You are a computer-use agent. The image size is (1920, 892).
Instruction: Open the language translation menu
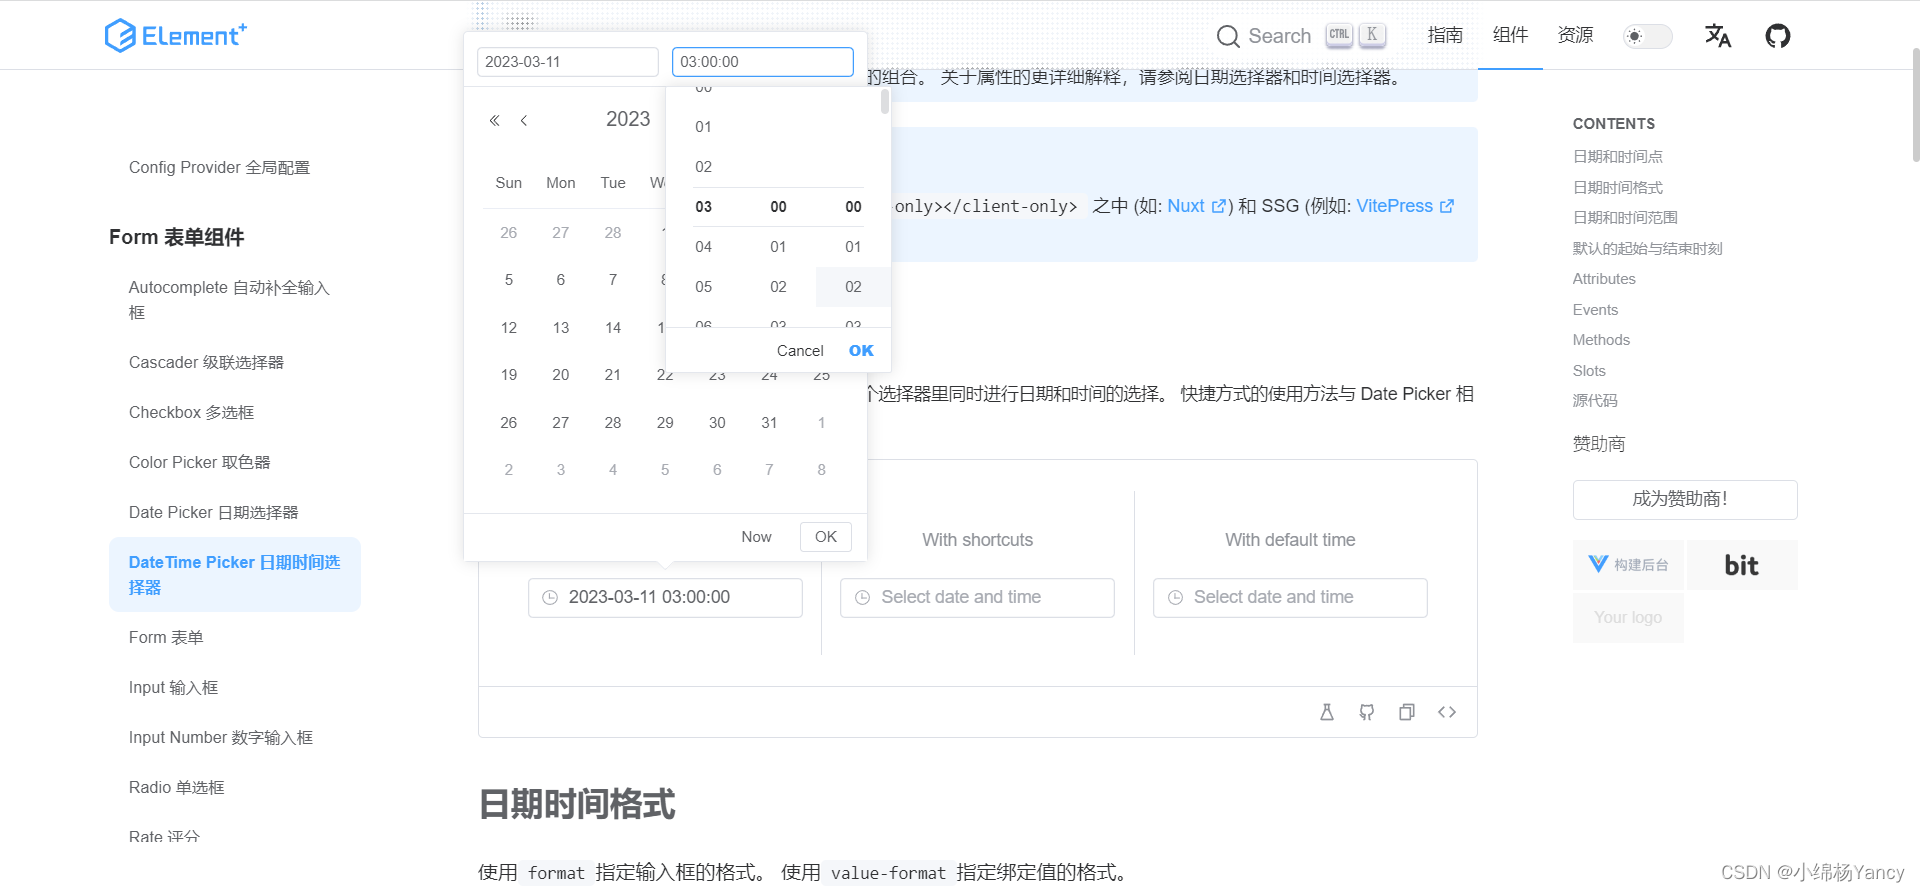pos(1718,36)
